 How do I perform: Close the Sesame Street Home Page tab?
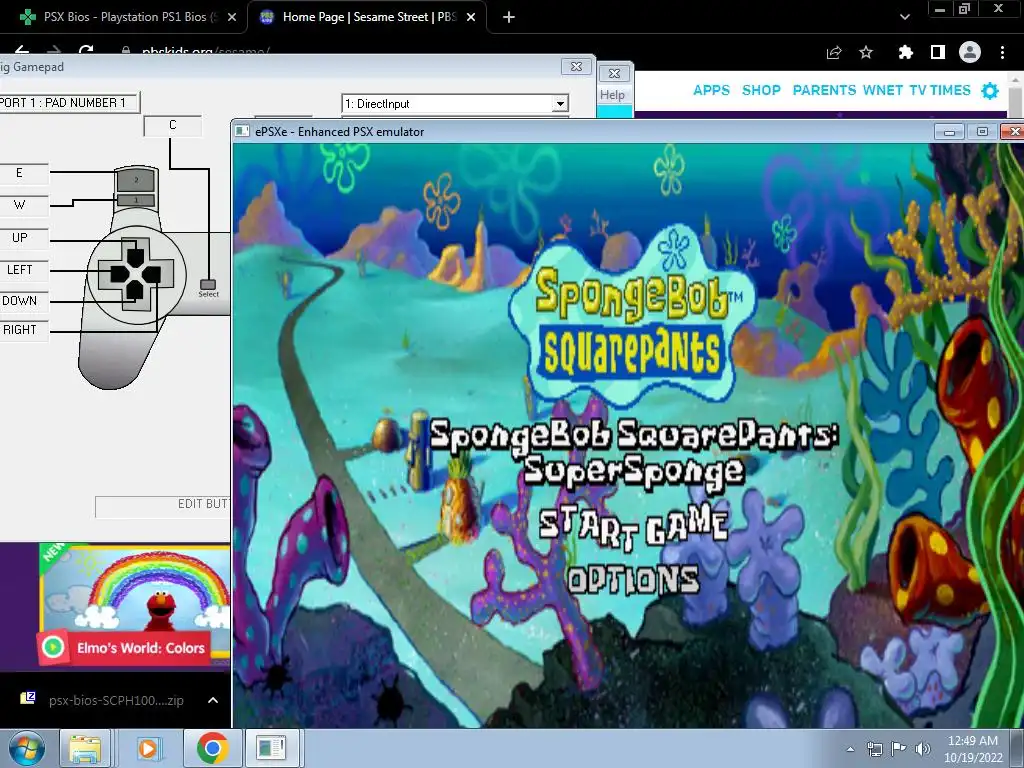coord(471,17)
